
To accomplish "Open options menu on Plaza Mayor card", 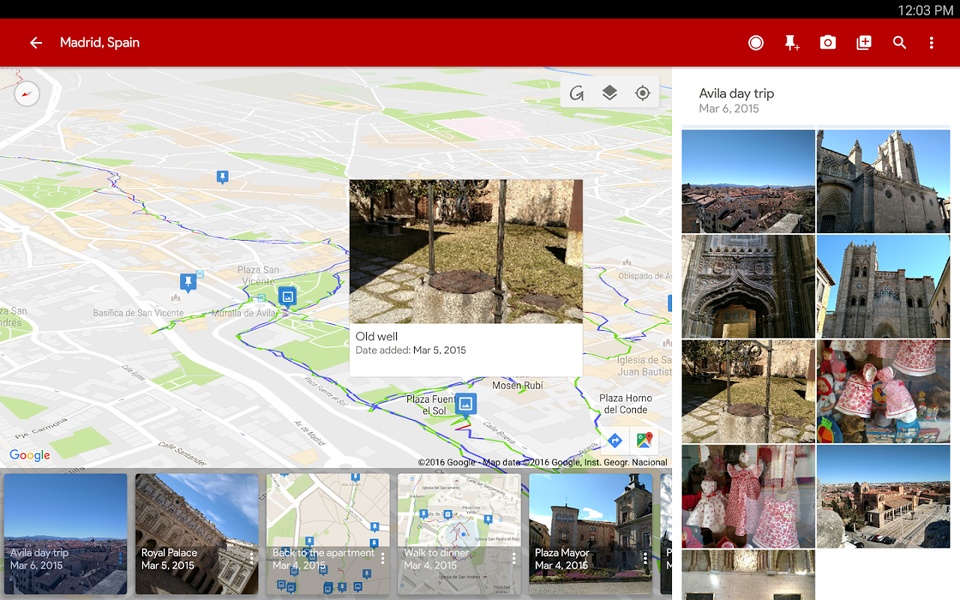I will click(x=645, y=558).
